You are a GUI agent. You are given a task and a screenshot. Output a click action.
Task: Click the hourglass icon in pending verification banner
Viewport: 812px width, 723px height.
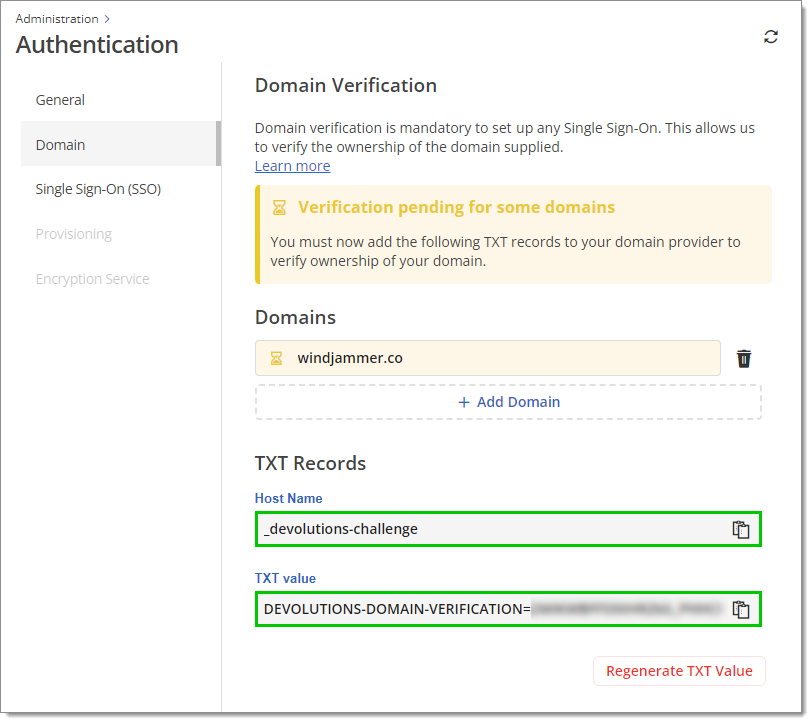click(x=279, y=208)
